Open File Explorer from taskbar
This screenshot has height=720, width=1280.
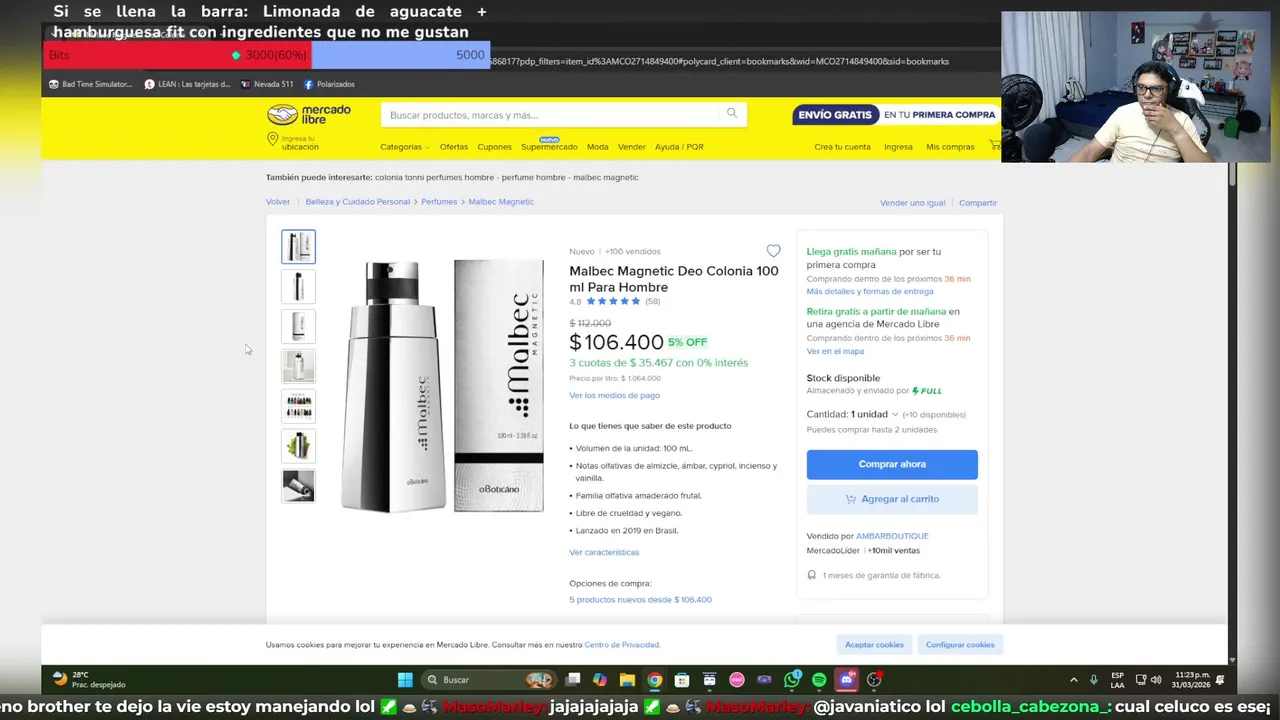click(627, 680)
